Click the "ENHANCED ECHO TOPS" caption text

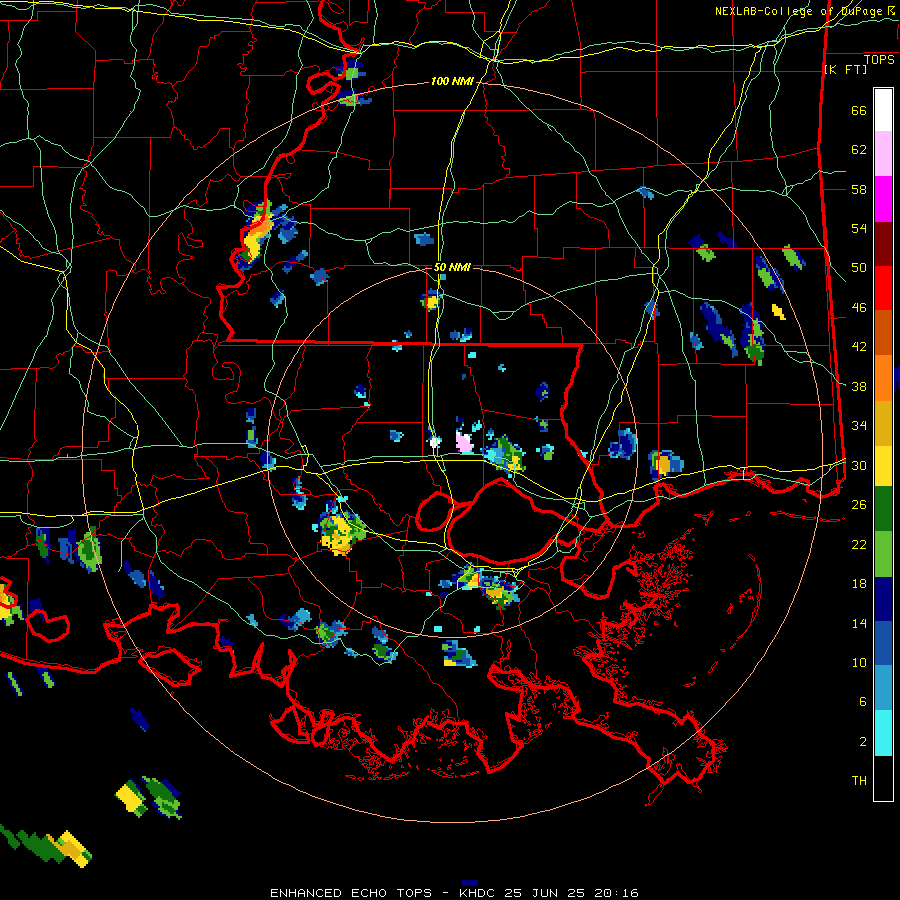pyautogui.click(x=351, y=893)
